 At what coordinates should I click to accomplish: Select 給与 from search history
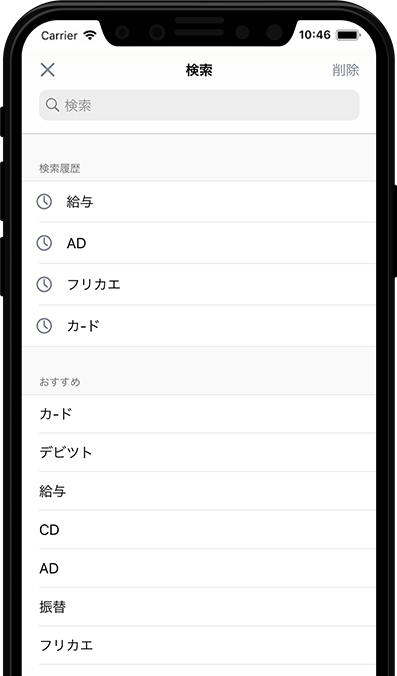[199, 202]
